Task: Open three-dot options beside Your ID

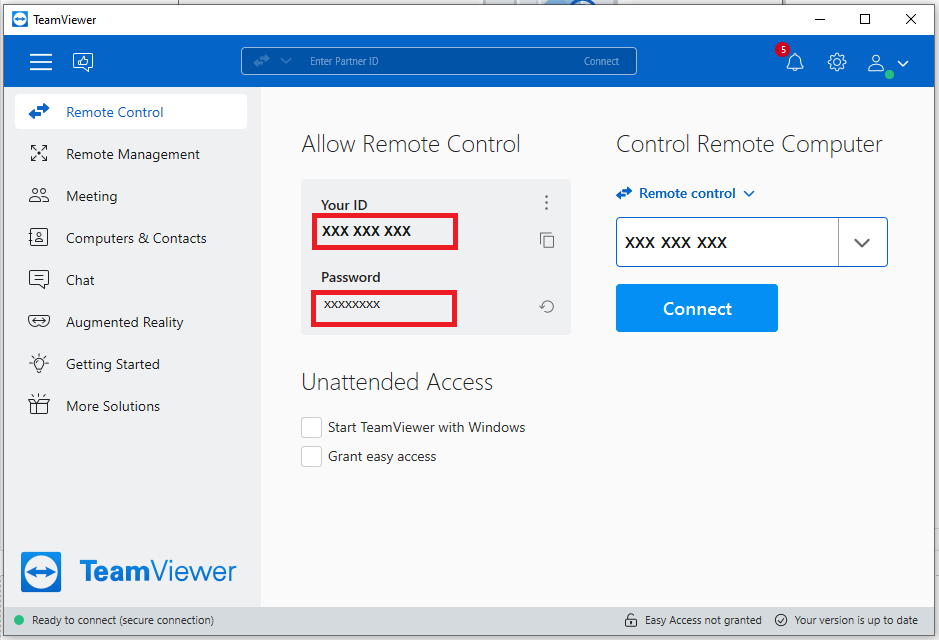Action: [546, 203]
